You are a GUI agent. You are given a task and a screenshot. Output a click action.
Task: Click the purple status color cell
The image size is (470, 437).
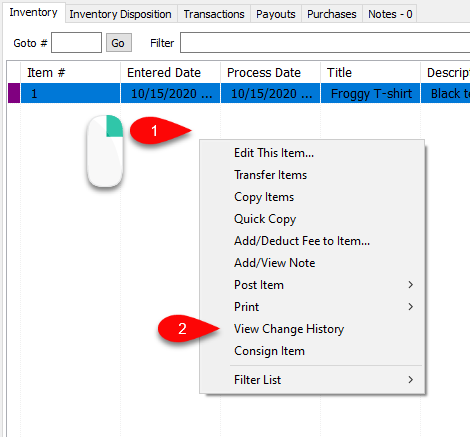(x=14, y=93)
